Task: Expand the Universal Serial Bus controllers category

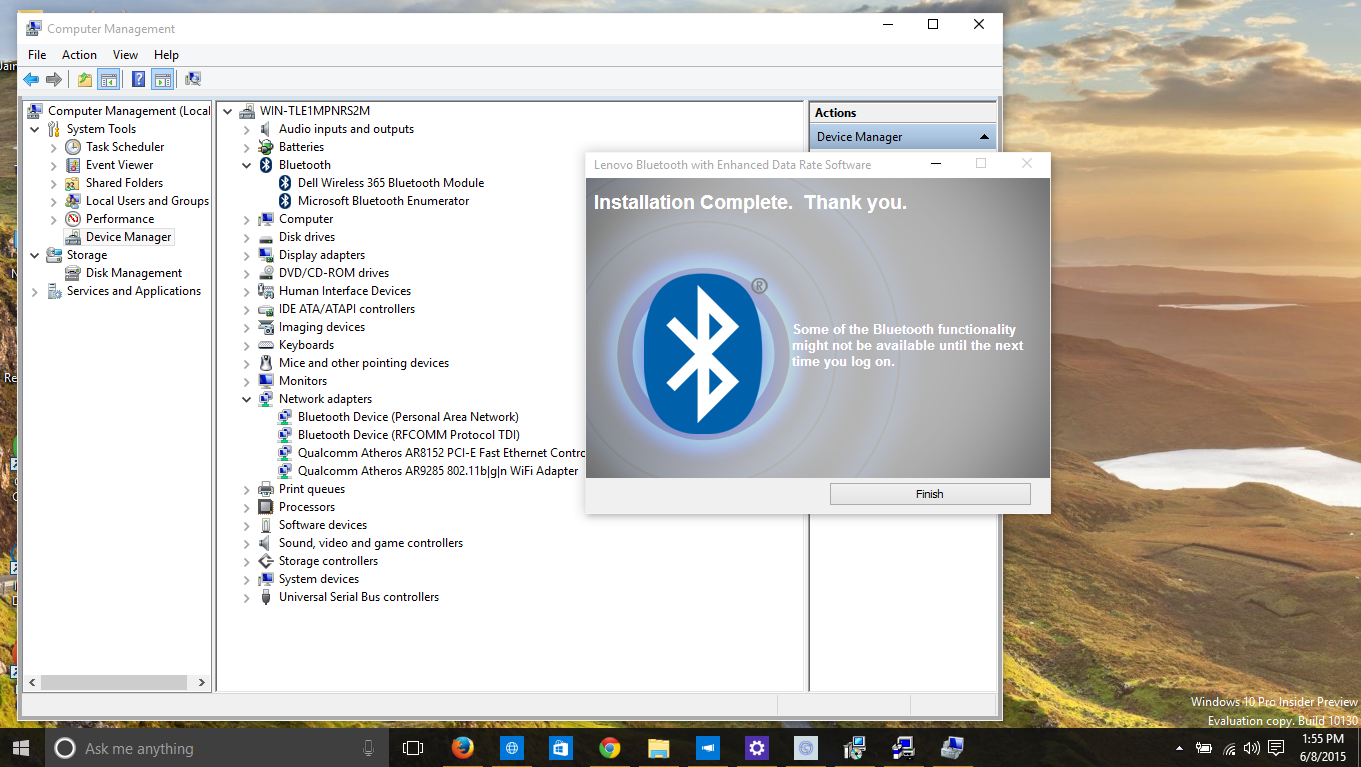Action: tap(247, 597)
